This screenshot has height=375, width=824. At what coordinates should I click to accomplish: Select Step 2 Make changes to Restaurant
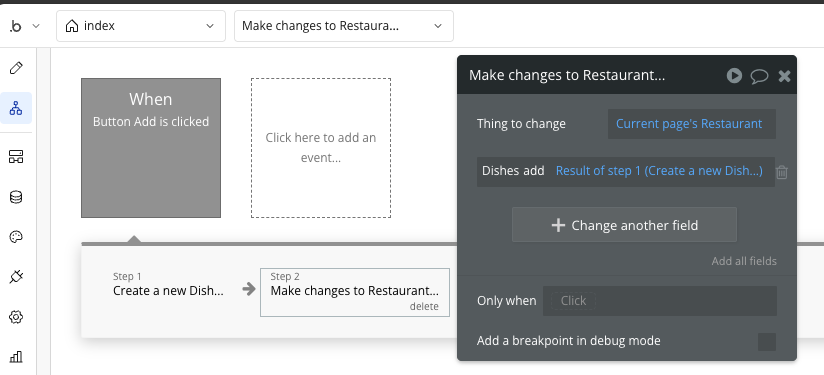(x=355, y=293)
